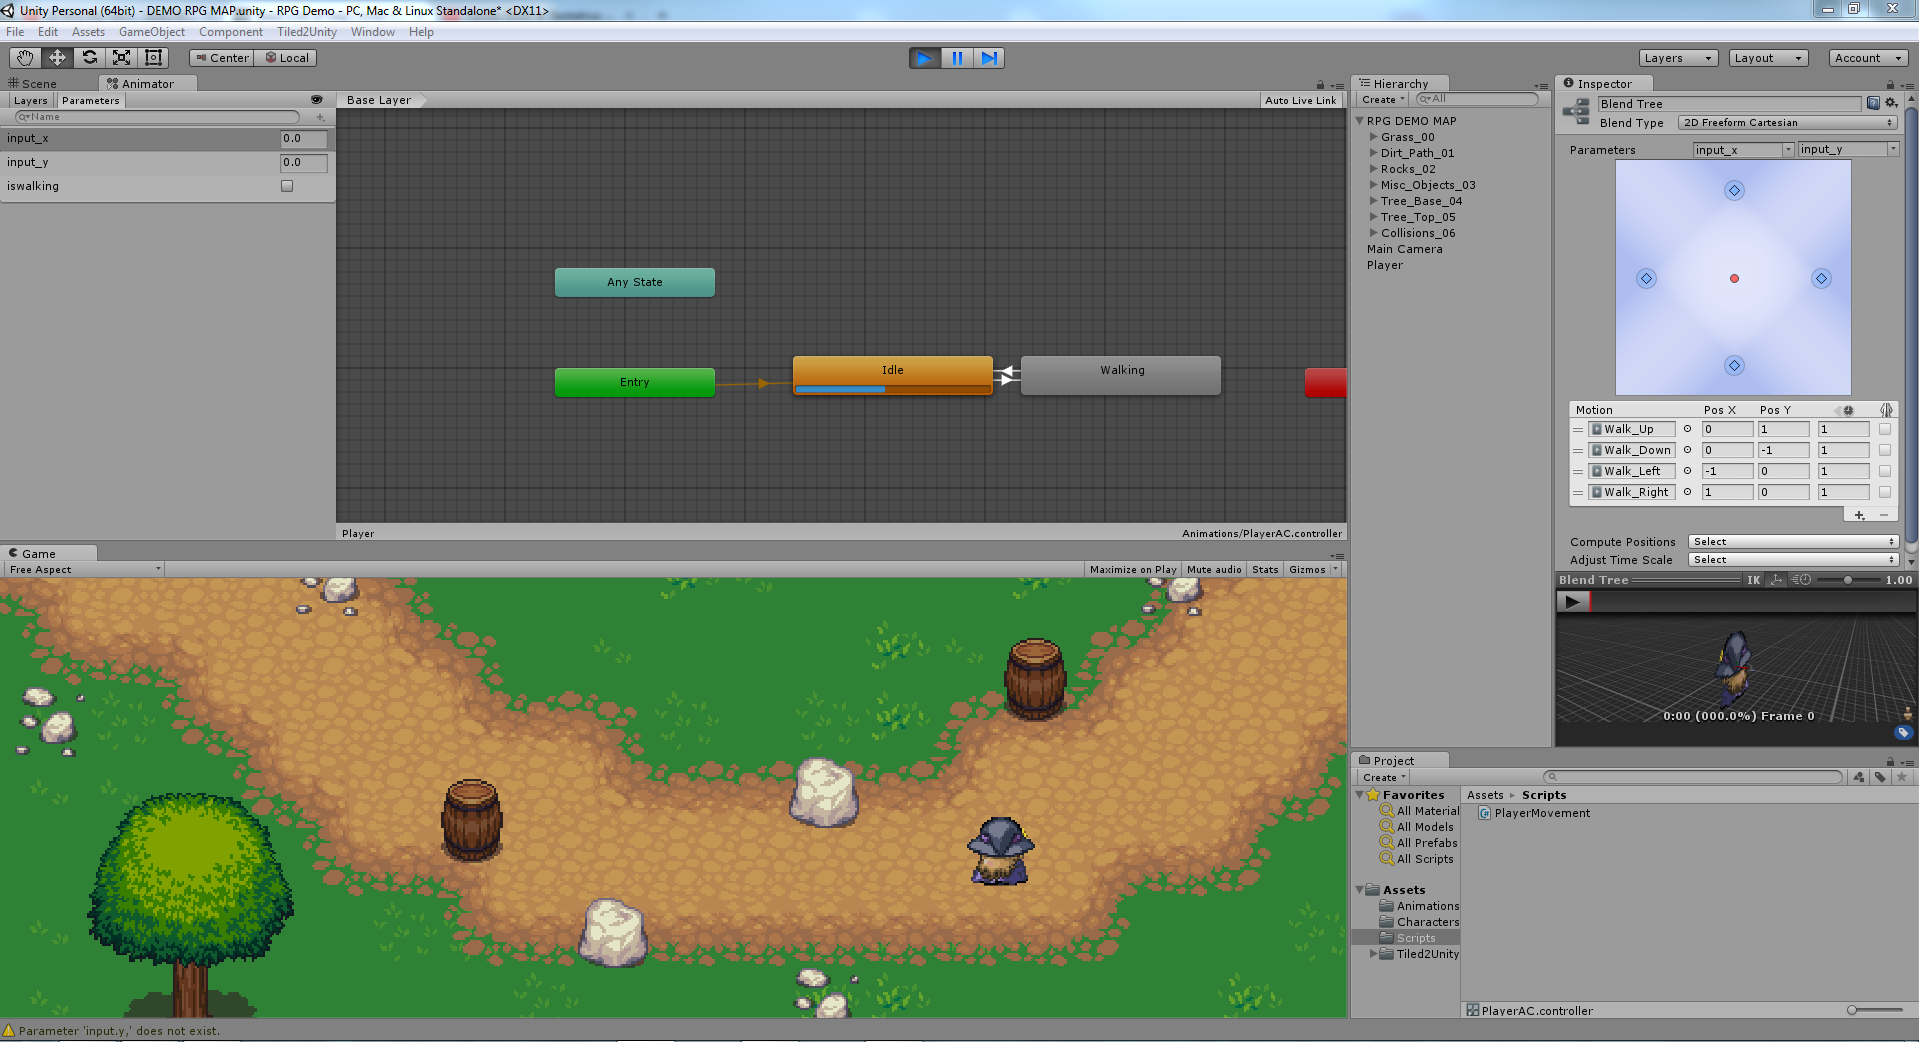
Task: Add a new parameter with the plus icon
Action: pos(320,117)
